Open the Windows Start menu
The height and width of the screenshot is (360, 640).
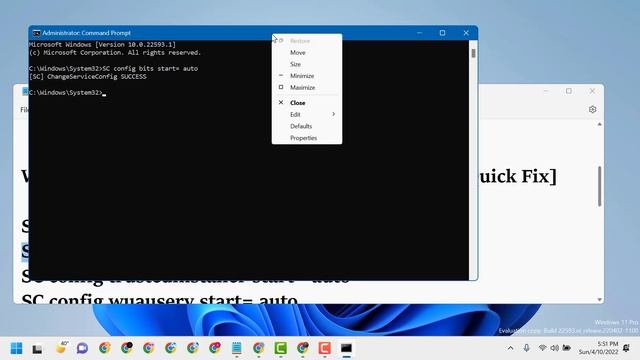click(x=16, y=348)
